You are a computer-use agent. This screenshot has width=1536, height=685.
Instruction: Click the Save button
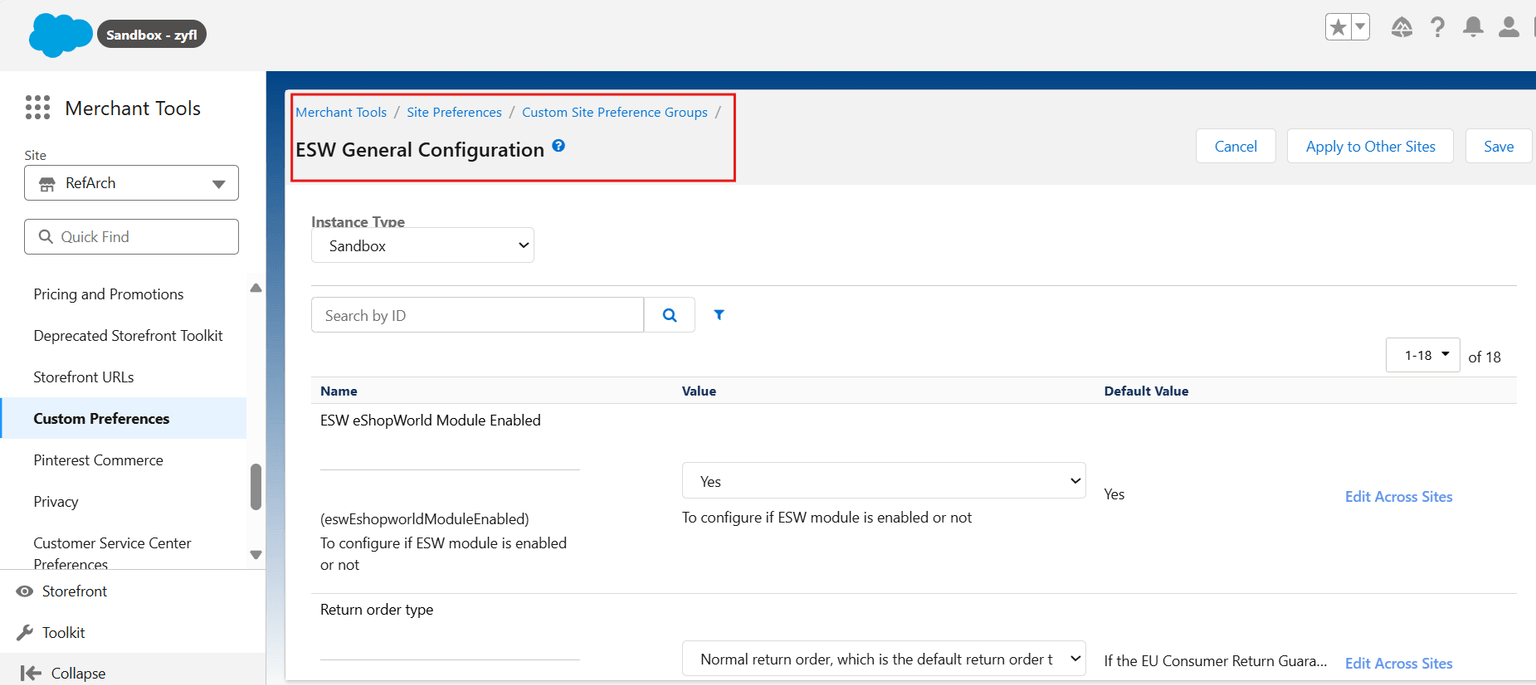tap(1498, 146)
